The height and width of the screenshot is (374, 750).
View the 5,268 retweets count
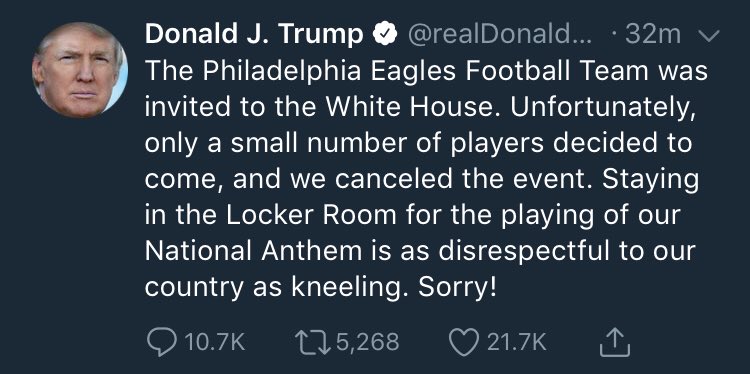click(x=368, y=342)
